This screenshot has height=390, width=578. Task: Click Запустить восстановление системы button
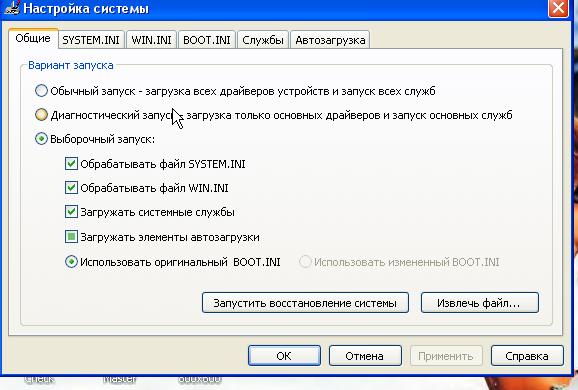pos(305,303)
